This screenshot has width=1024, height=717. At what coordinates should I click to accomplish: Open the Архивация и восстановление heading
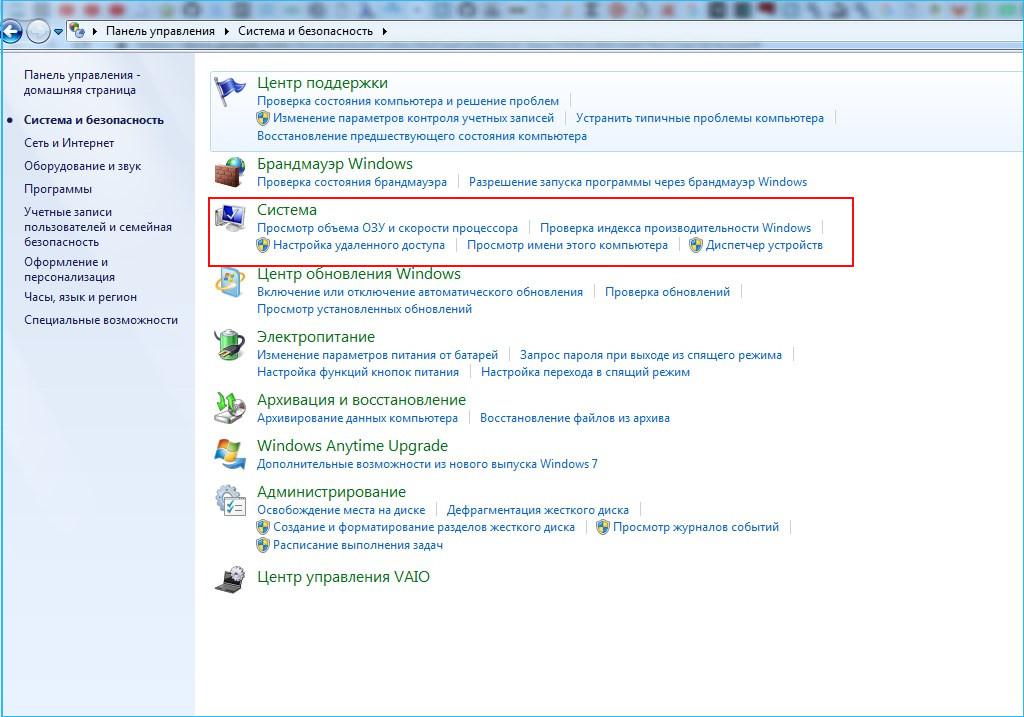[x=361, y=400]
